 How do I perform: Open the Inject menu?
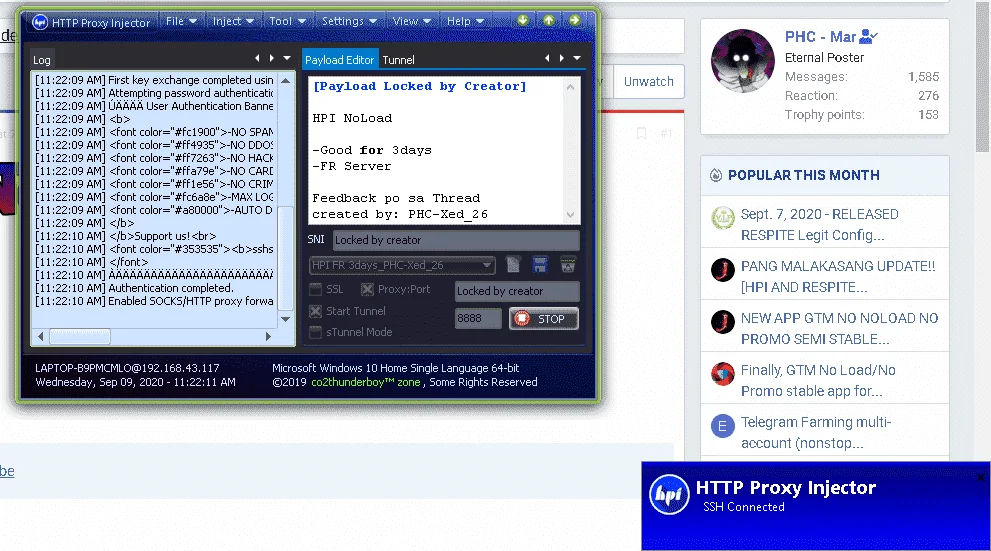[233, 21]
